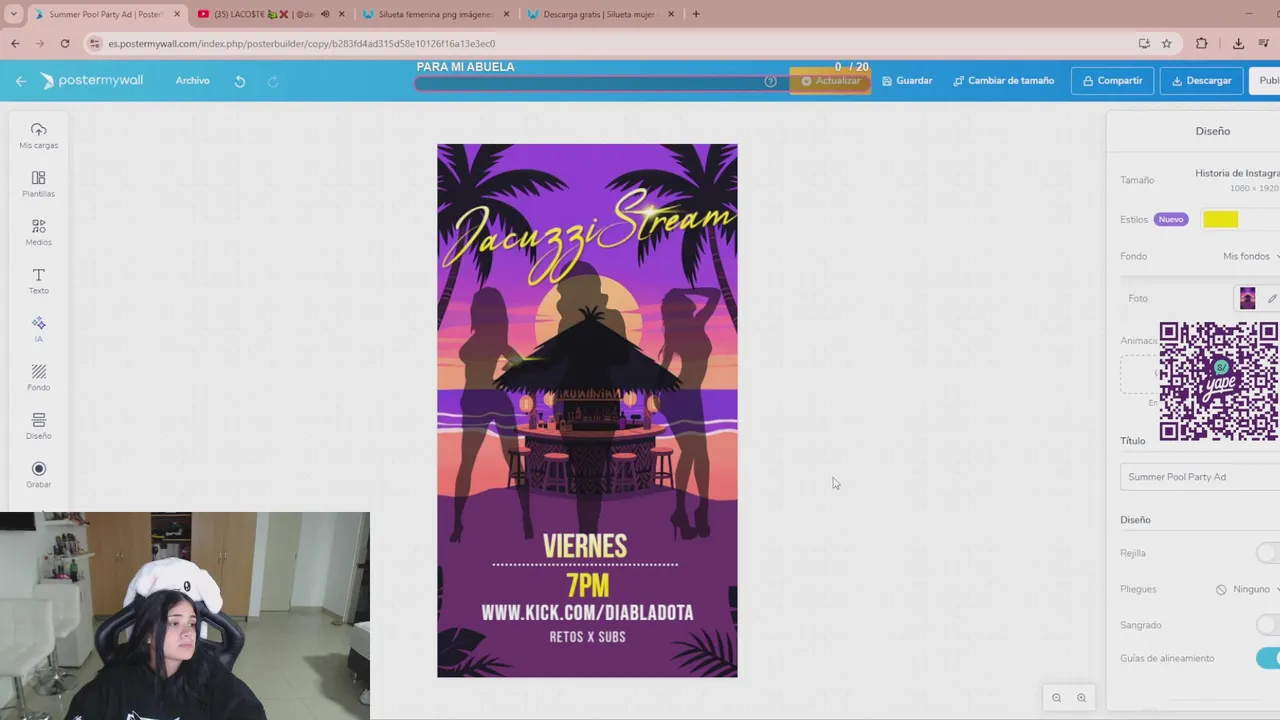Open browser downloads icon
This screenshot has height=720, width=1280.
[1238, 43]
